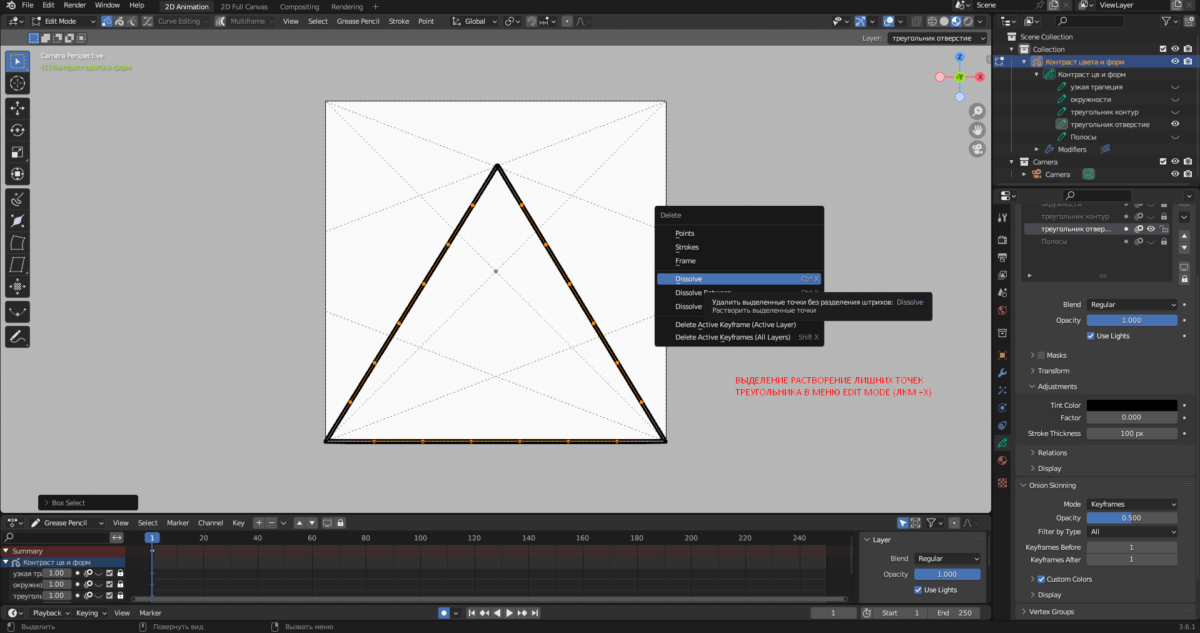Open the Render menu in top bar

coord(75,5)
